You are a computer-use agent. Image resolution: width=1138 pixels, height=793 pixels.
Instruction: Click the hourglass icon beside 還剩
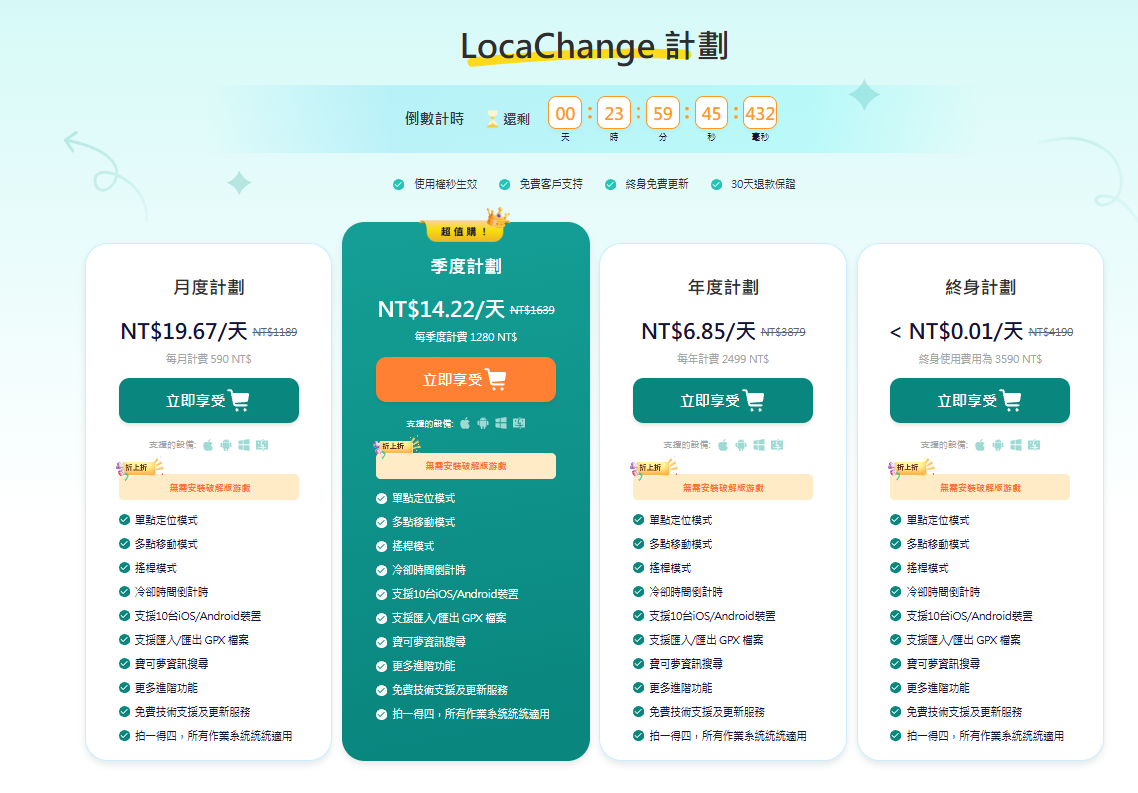pos(492,119)
